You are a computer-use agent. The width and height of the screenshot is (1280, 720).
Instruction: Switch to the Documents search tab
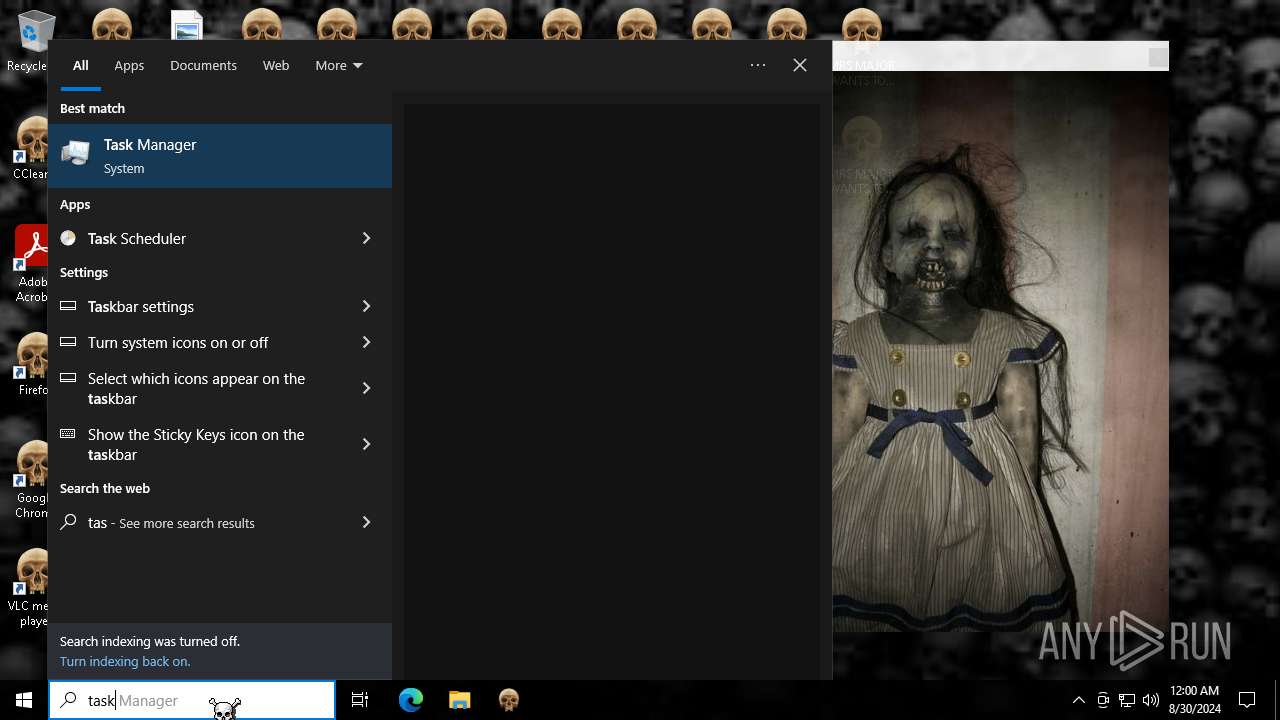point(203,65)
